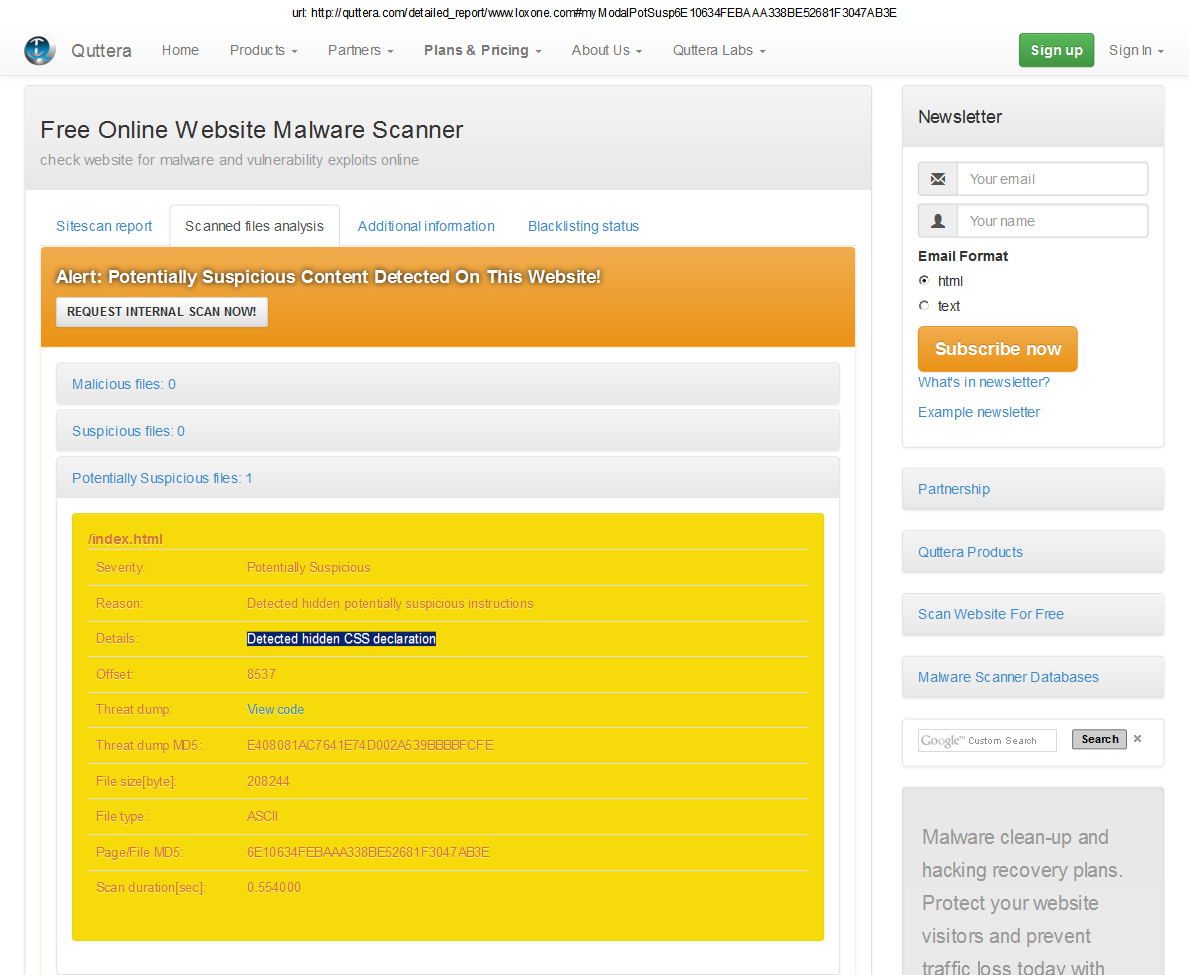Open the Malware Scanner Databases link
The image size is (1189, 975).
coord(1008,677)
